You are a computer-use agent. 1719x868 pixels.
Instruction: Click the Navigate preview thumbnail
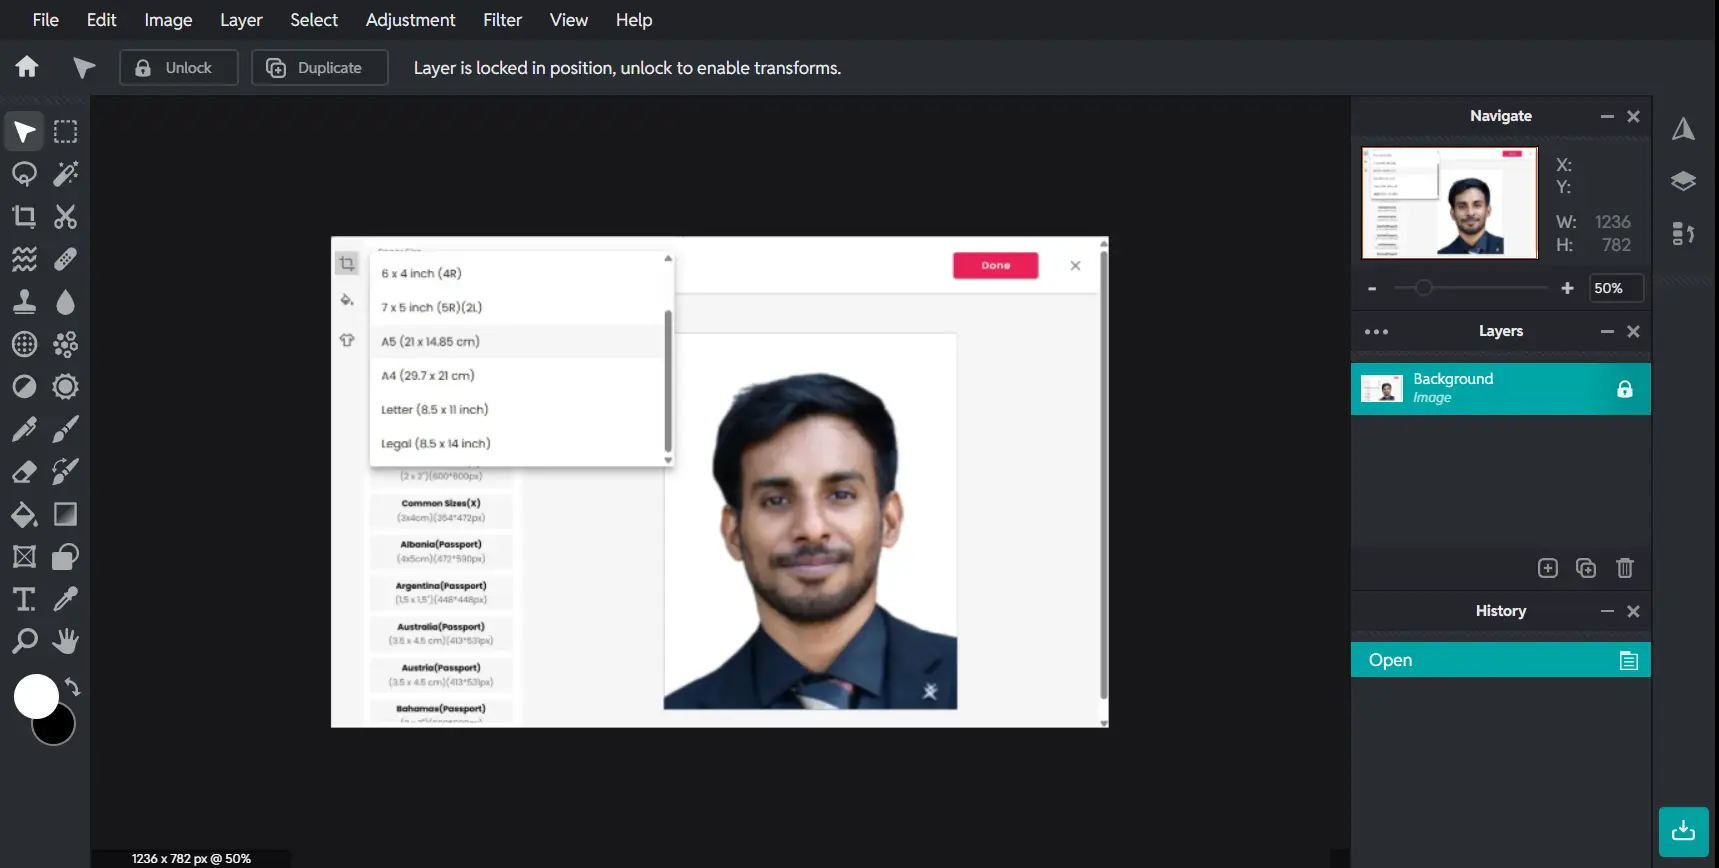point(1450,203)
